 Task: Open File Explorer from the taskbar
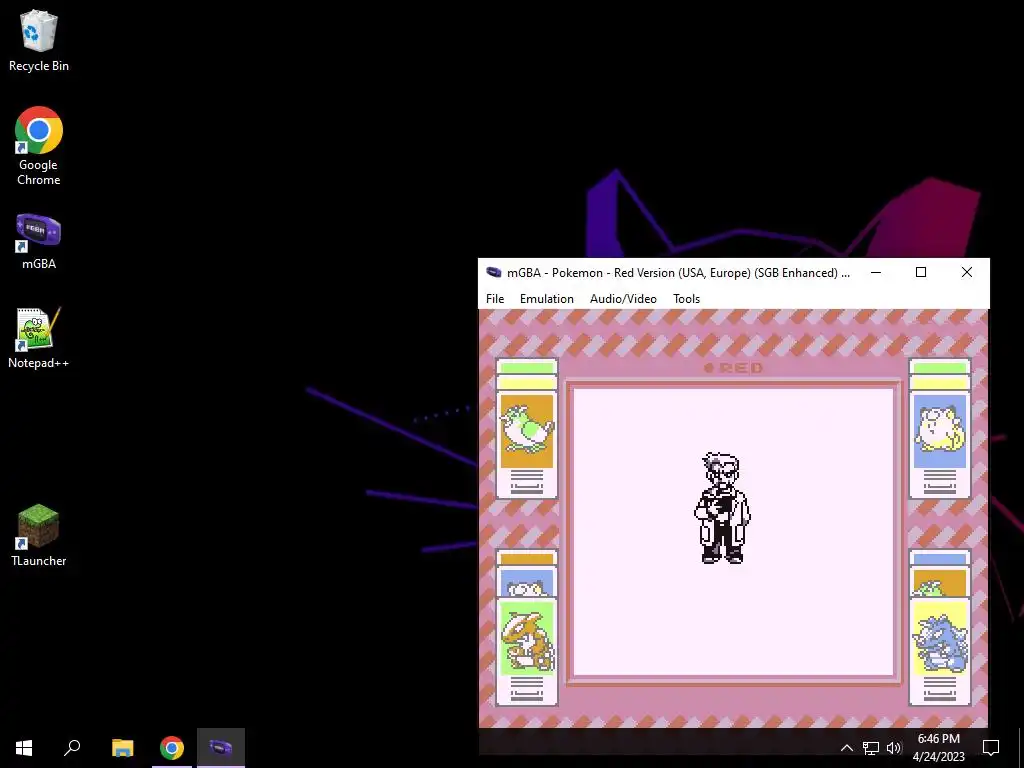[122, 748]
